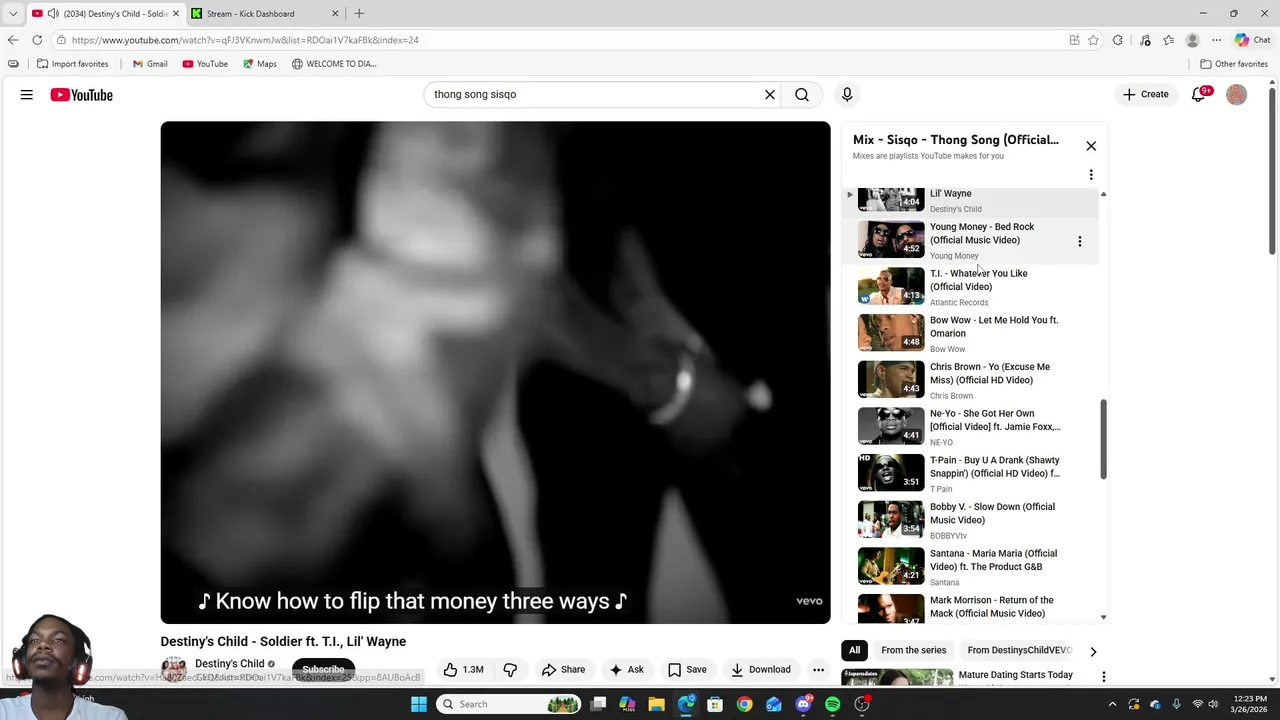Select the Destiny's Child YouTube tab
The width and height of the screenshot is (1280, 720).
click(105, 14)
